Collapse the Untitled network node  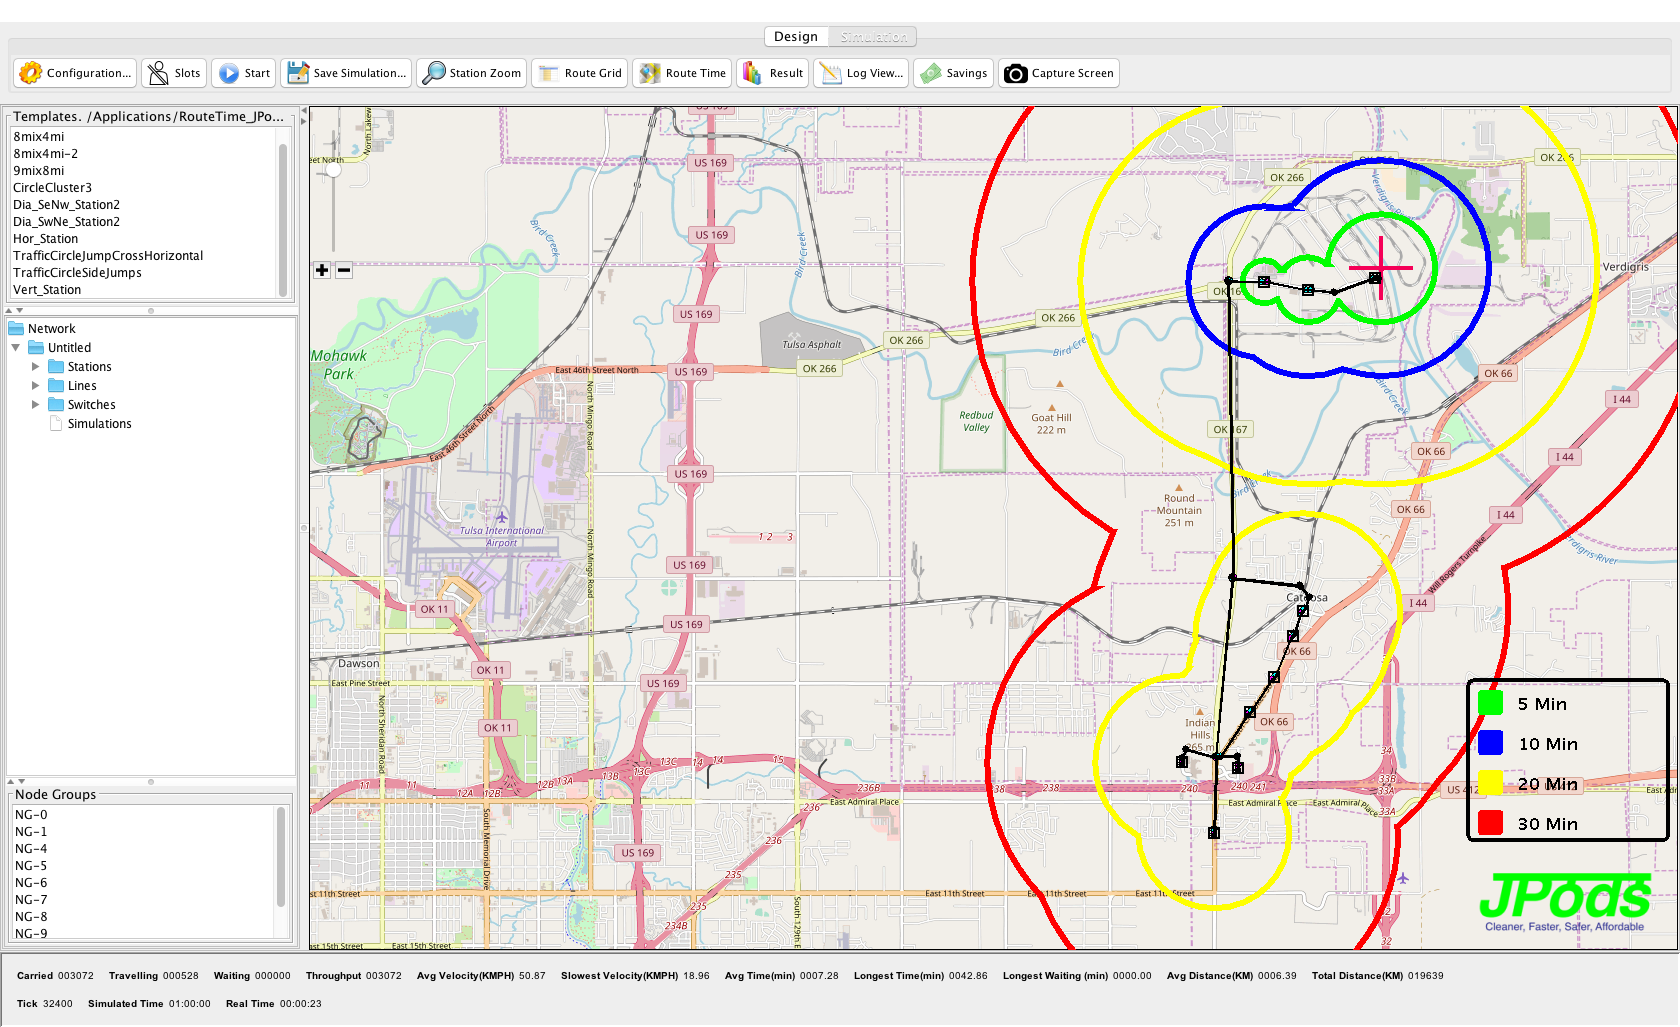pos(16,348)
